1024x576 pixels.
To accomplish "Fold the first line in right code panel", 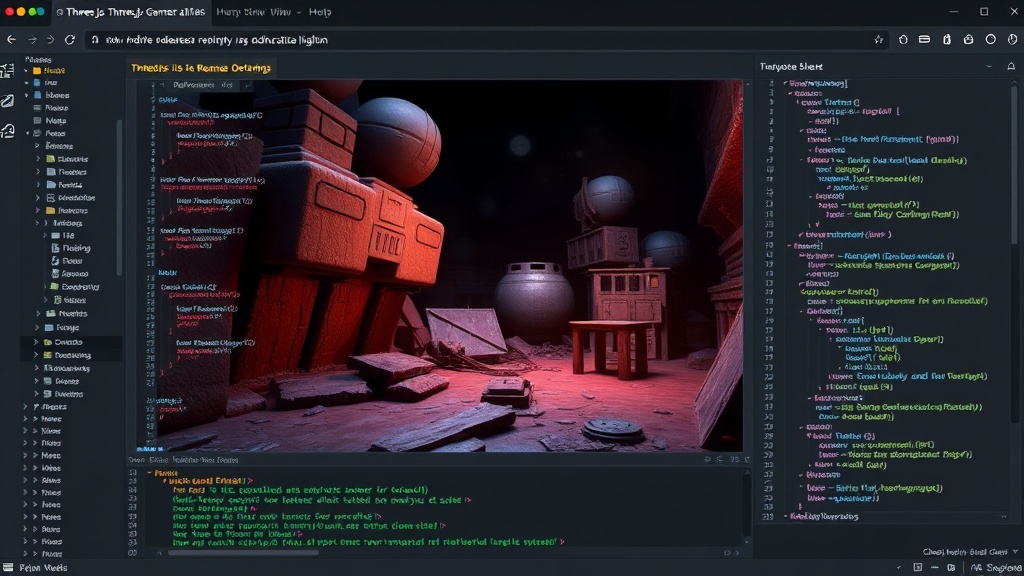I will 785,84.
